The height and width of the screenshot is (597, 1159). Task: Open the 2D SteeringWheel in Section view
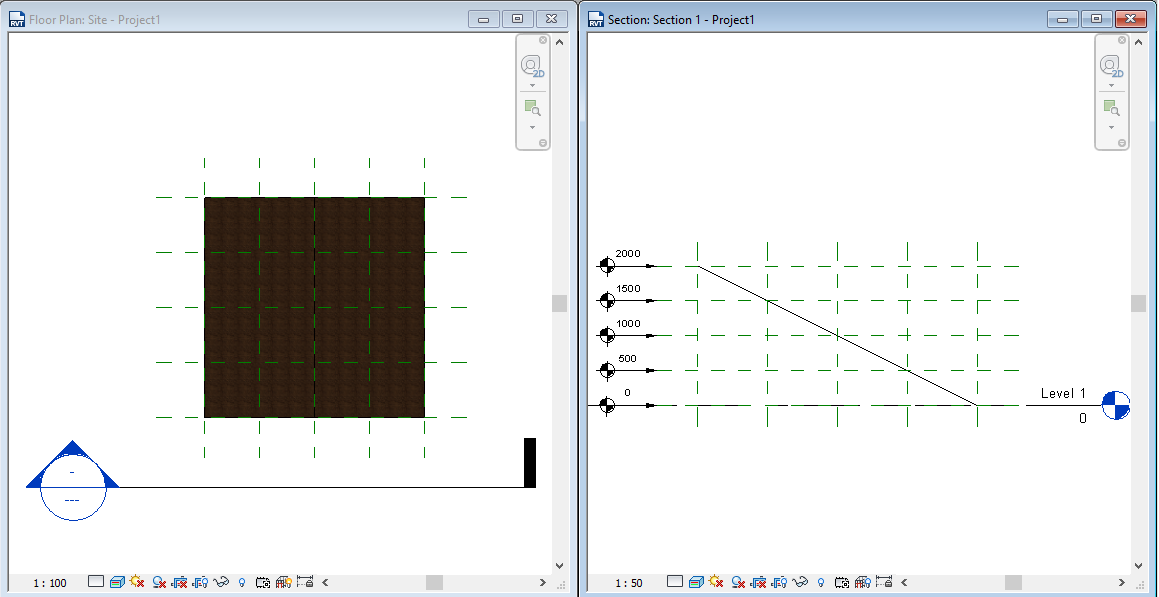pos(1111,65)
